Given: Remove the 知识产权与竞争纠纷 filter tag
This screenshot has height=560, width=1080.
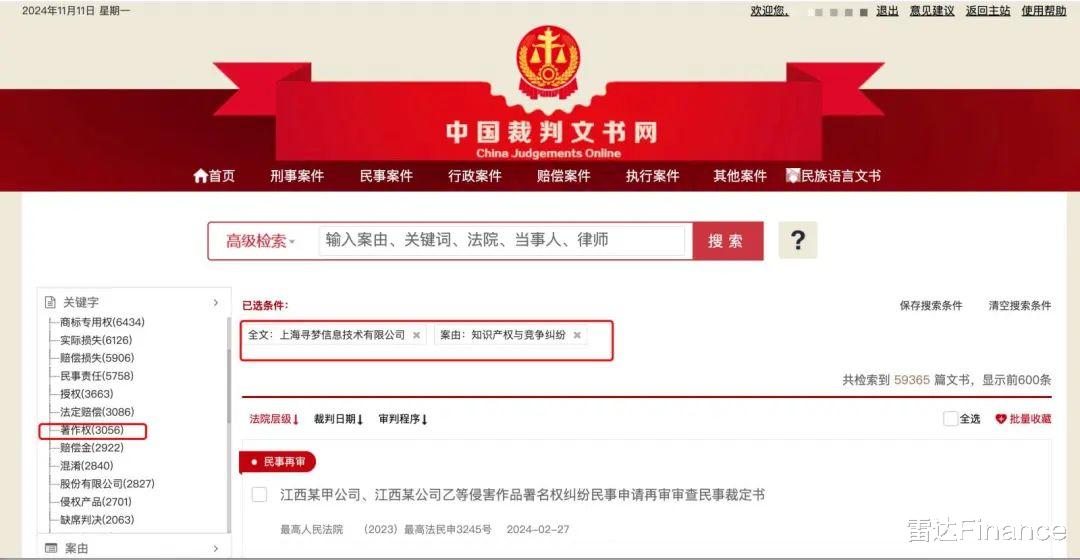Looking at the screenshot, I should (577, 335).
